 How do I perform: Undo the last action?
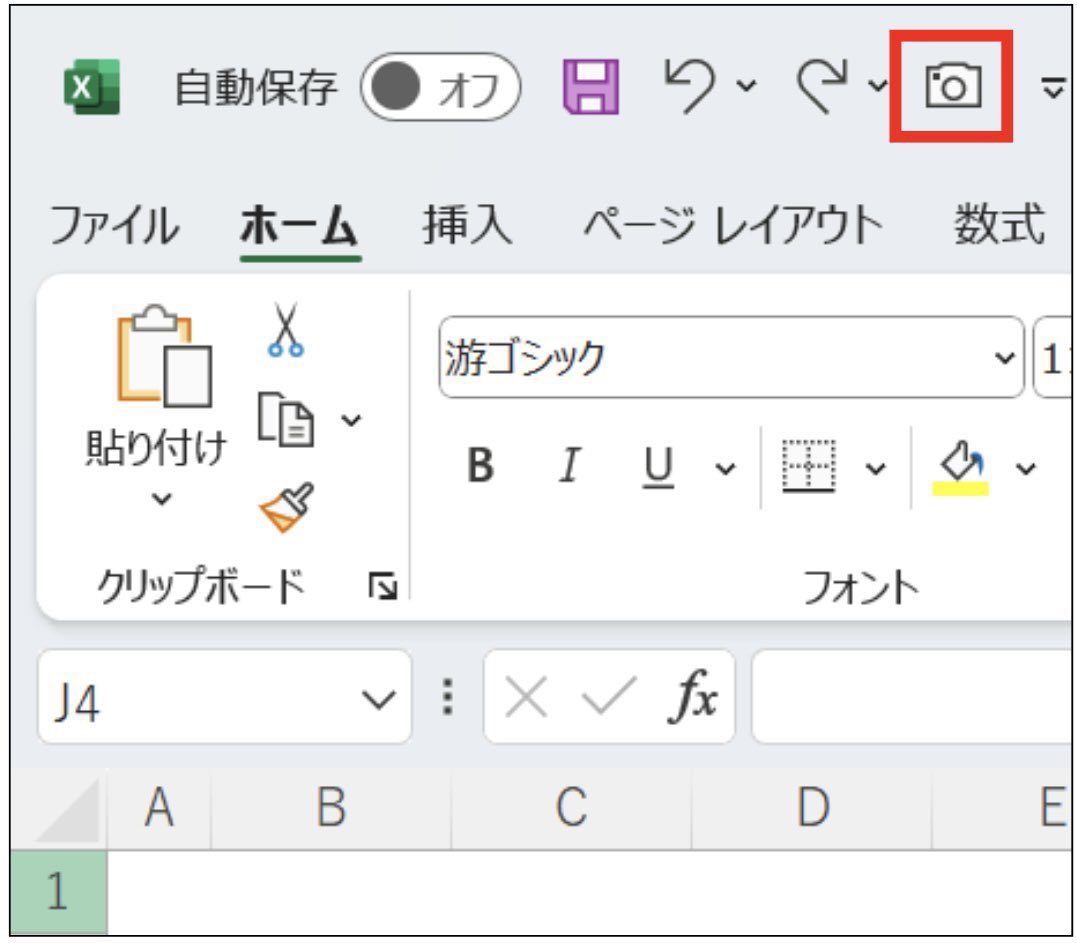click(x=690, y=85)
